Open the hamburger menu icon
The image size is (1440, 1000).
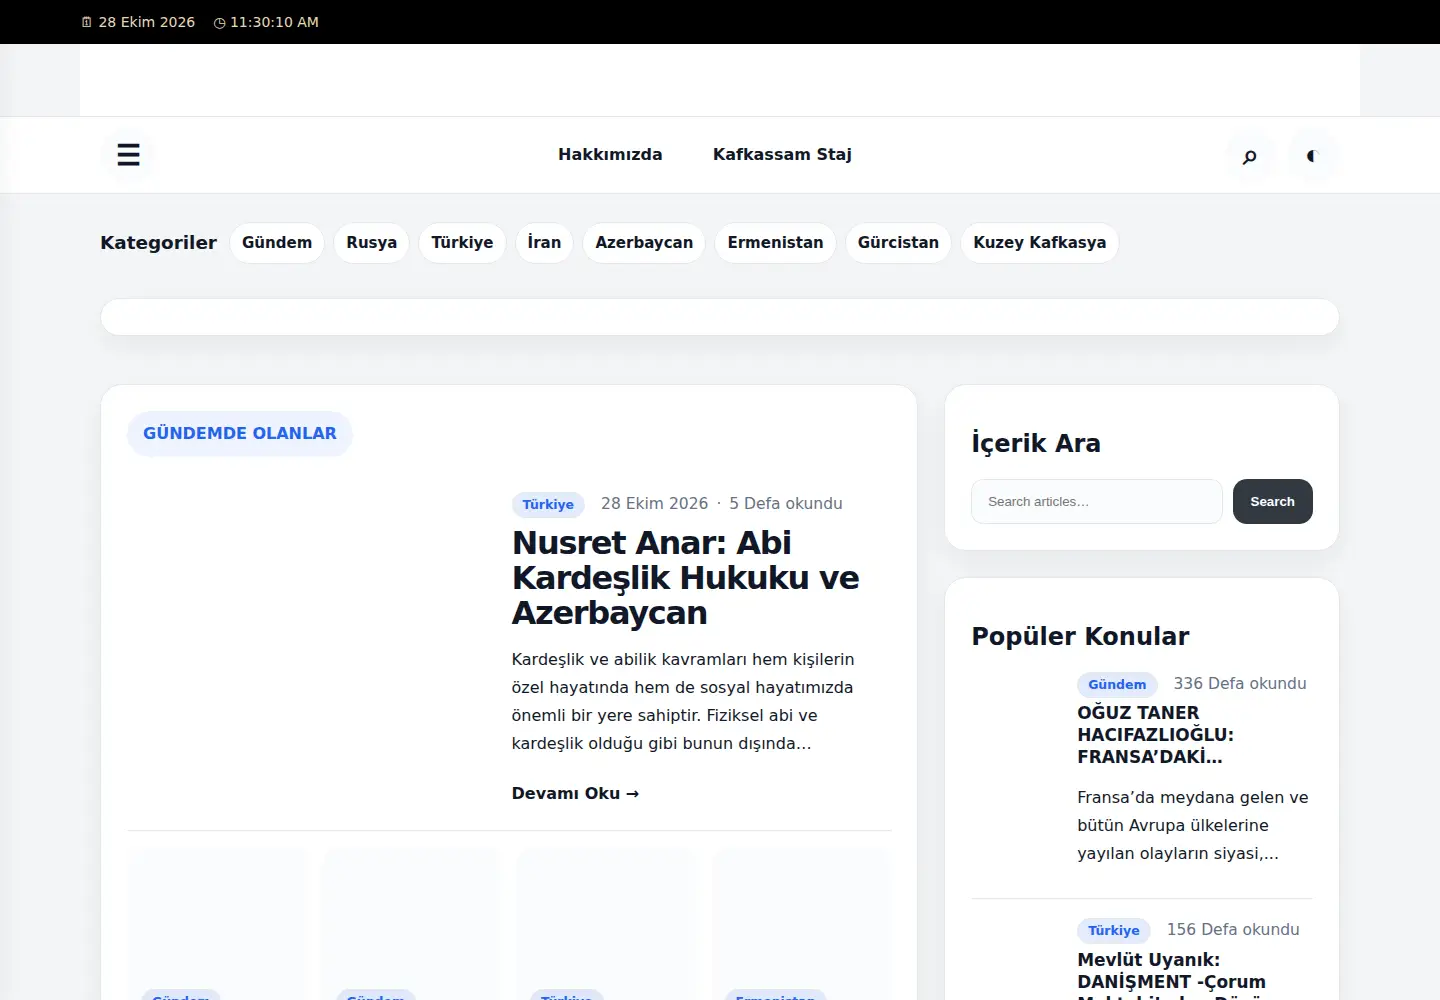128,155
